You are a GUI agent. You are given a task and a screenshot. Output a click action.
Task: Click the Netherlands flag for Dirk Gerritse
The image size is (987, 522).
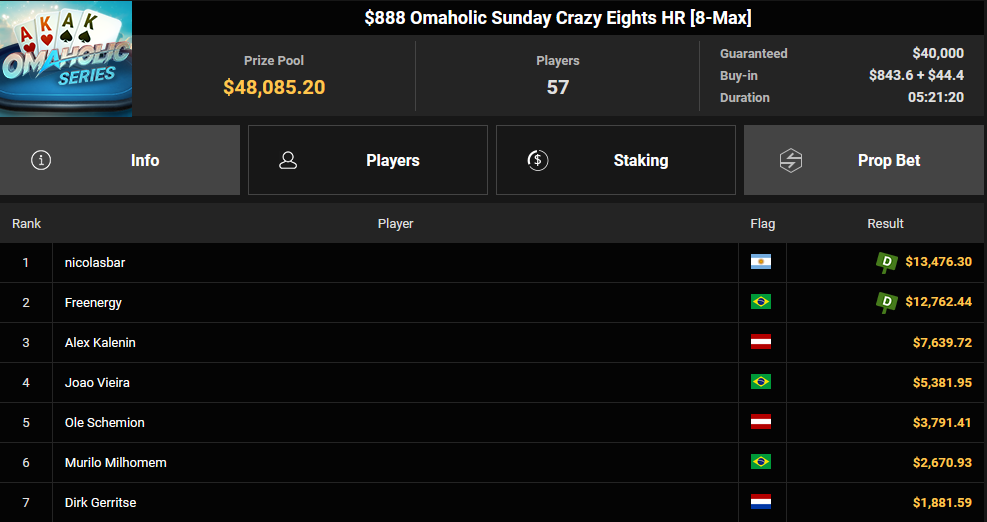[x=761, y=502]
